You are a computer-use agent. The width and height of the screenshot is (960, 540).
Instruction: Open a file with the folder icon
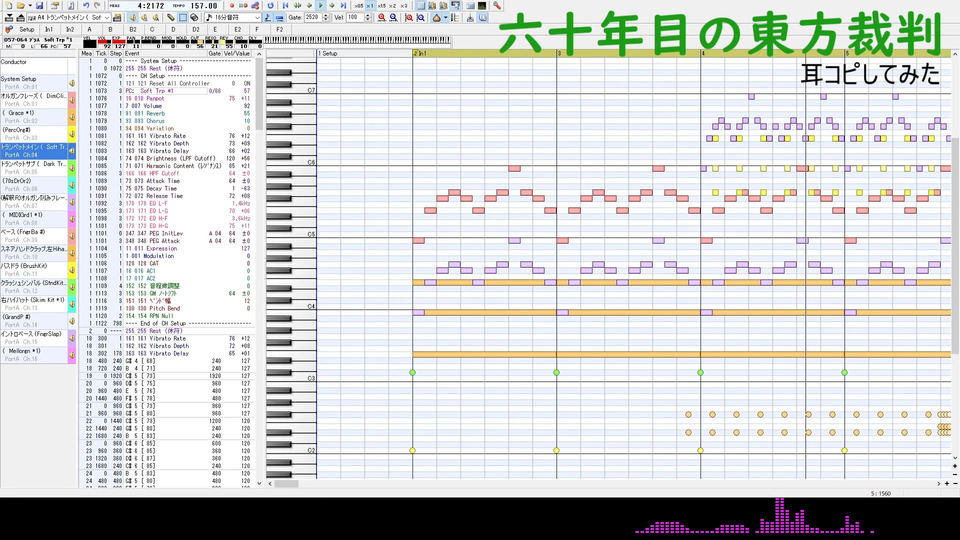[x=20, y=6]
